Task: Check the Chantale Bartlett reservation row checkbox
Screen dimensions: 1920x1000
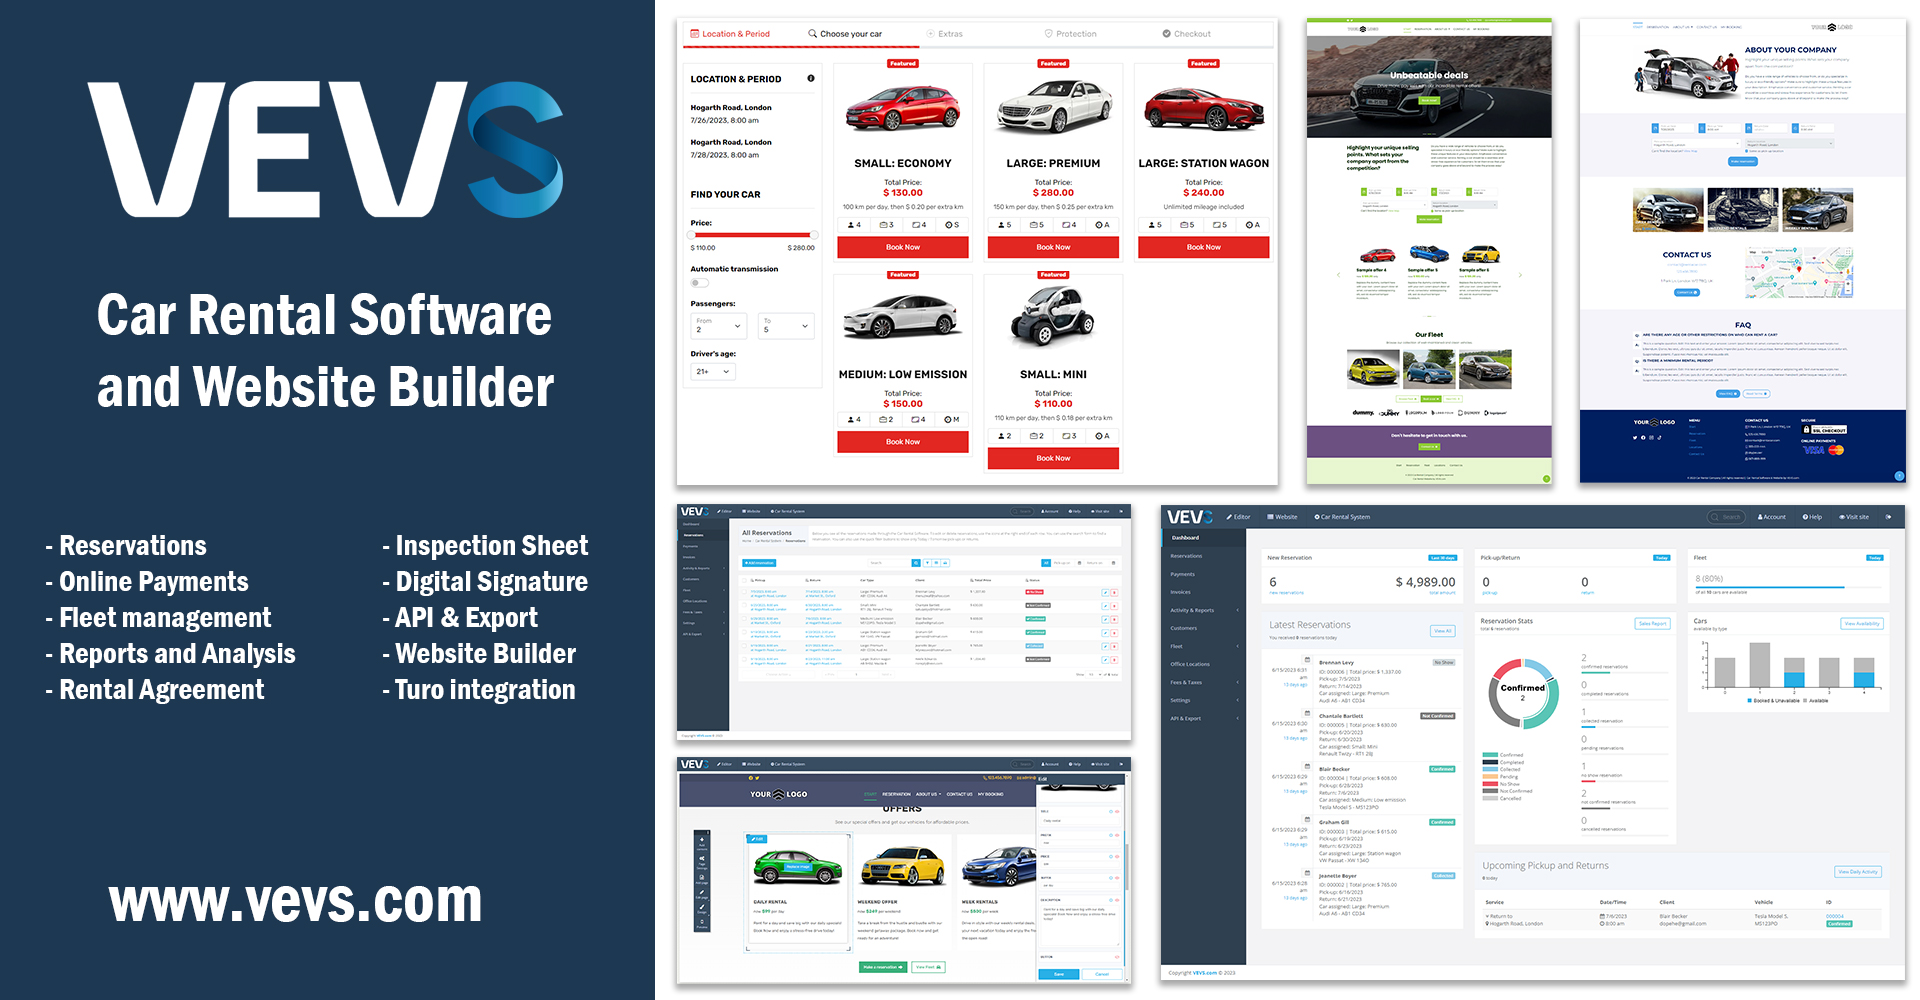Action: tap(744, 605)
